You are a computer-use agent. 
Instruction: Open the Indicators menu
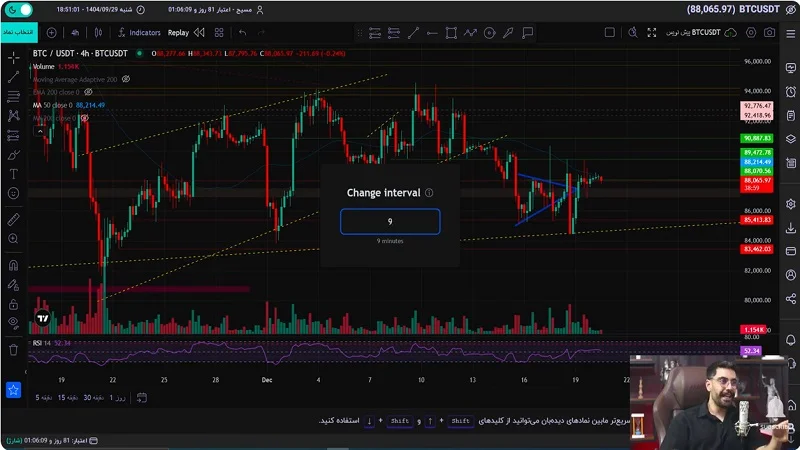click(x=150, y=32)
